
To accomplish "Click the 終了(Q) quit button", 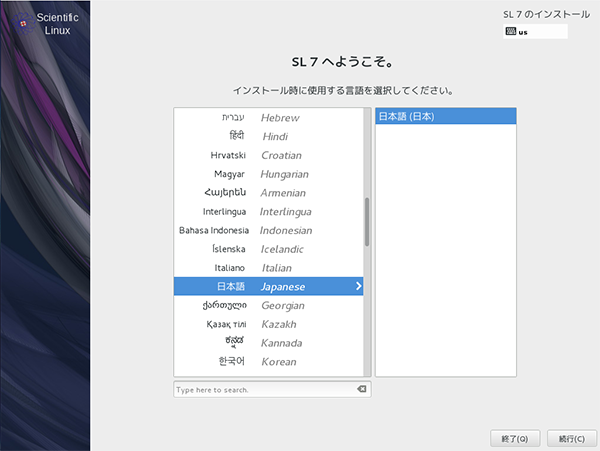I will (515, 438).
